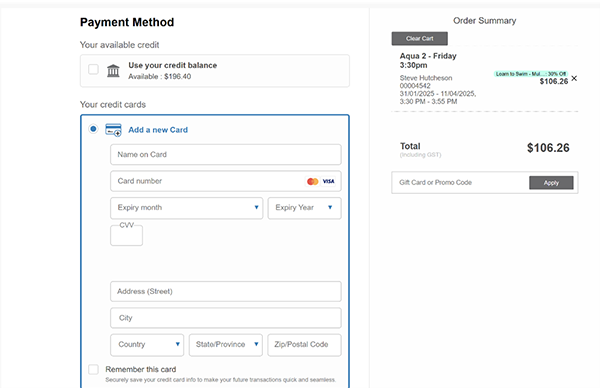Click the Learn to Swim 30% Off discount tag
The image size is (600, 388).
(x=531, y=74)
